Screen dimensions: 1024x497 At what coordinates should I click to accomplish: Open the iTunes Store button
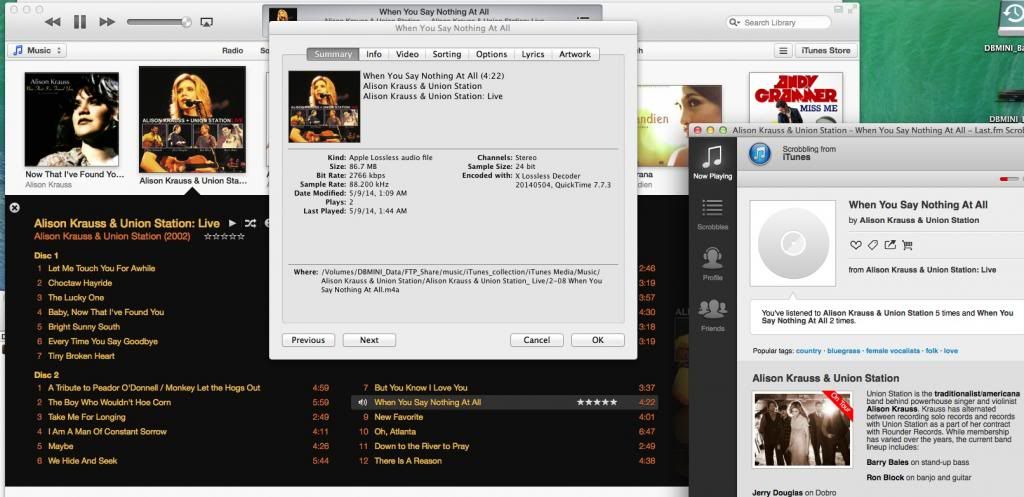(x=825, y=50)
